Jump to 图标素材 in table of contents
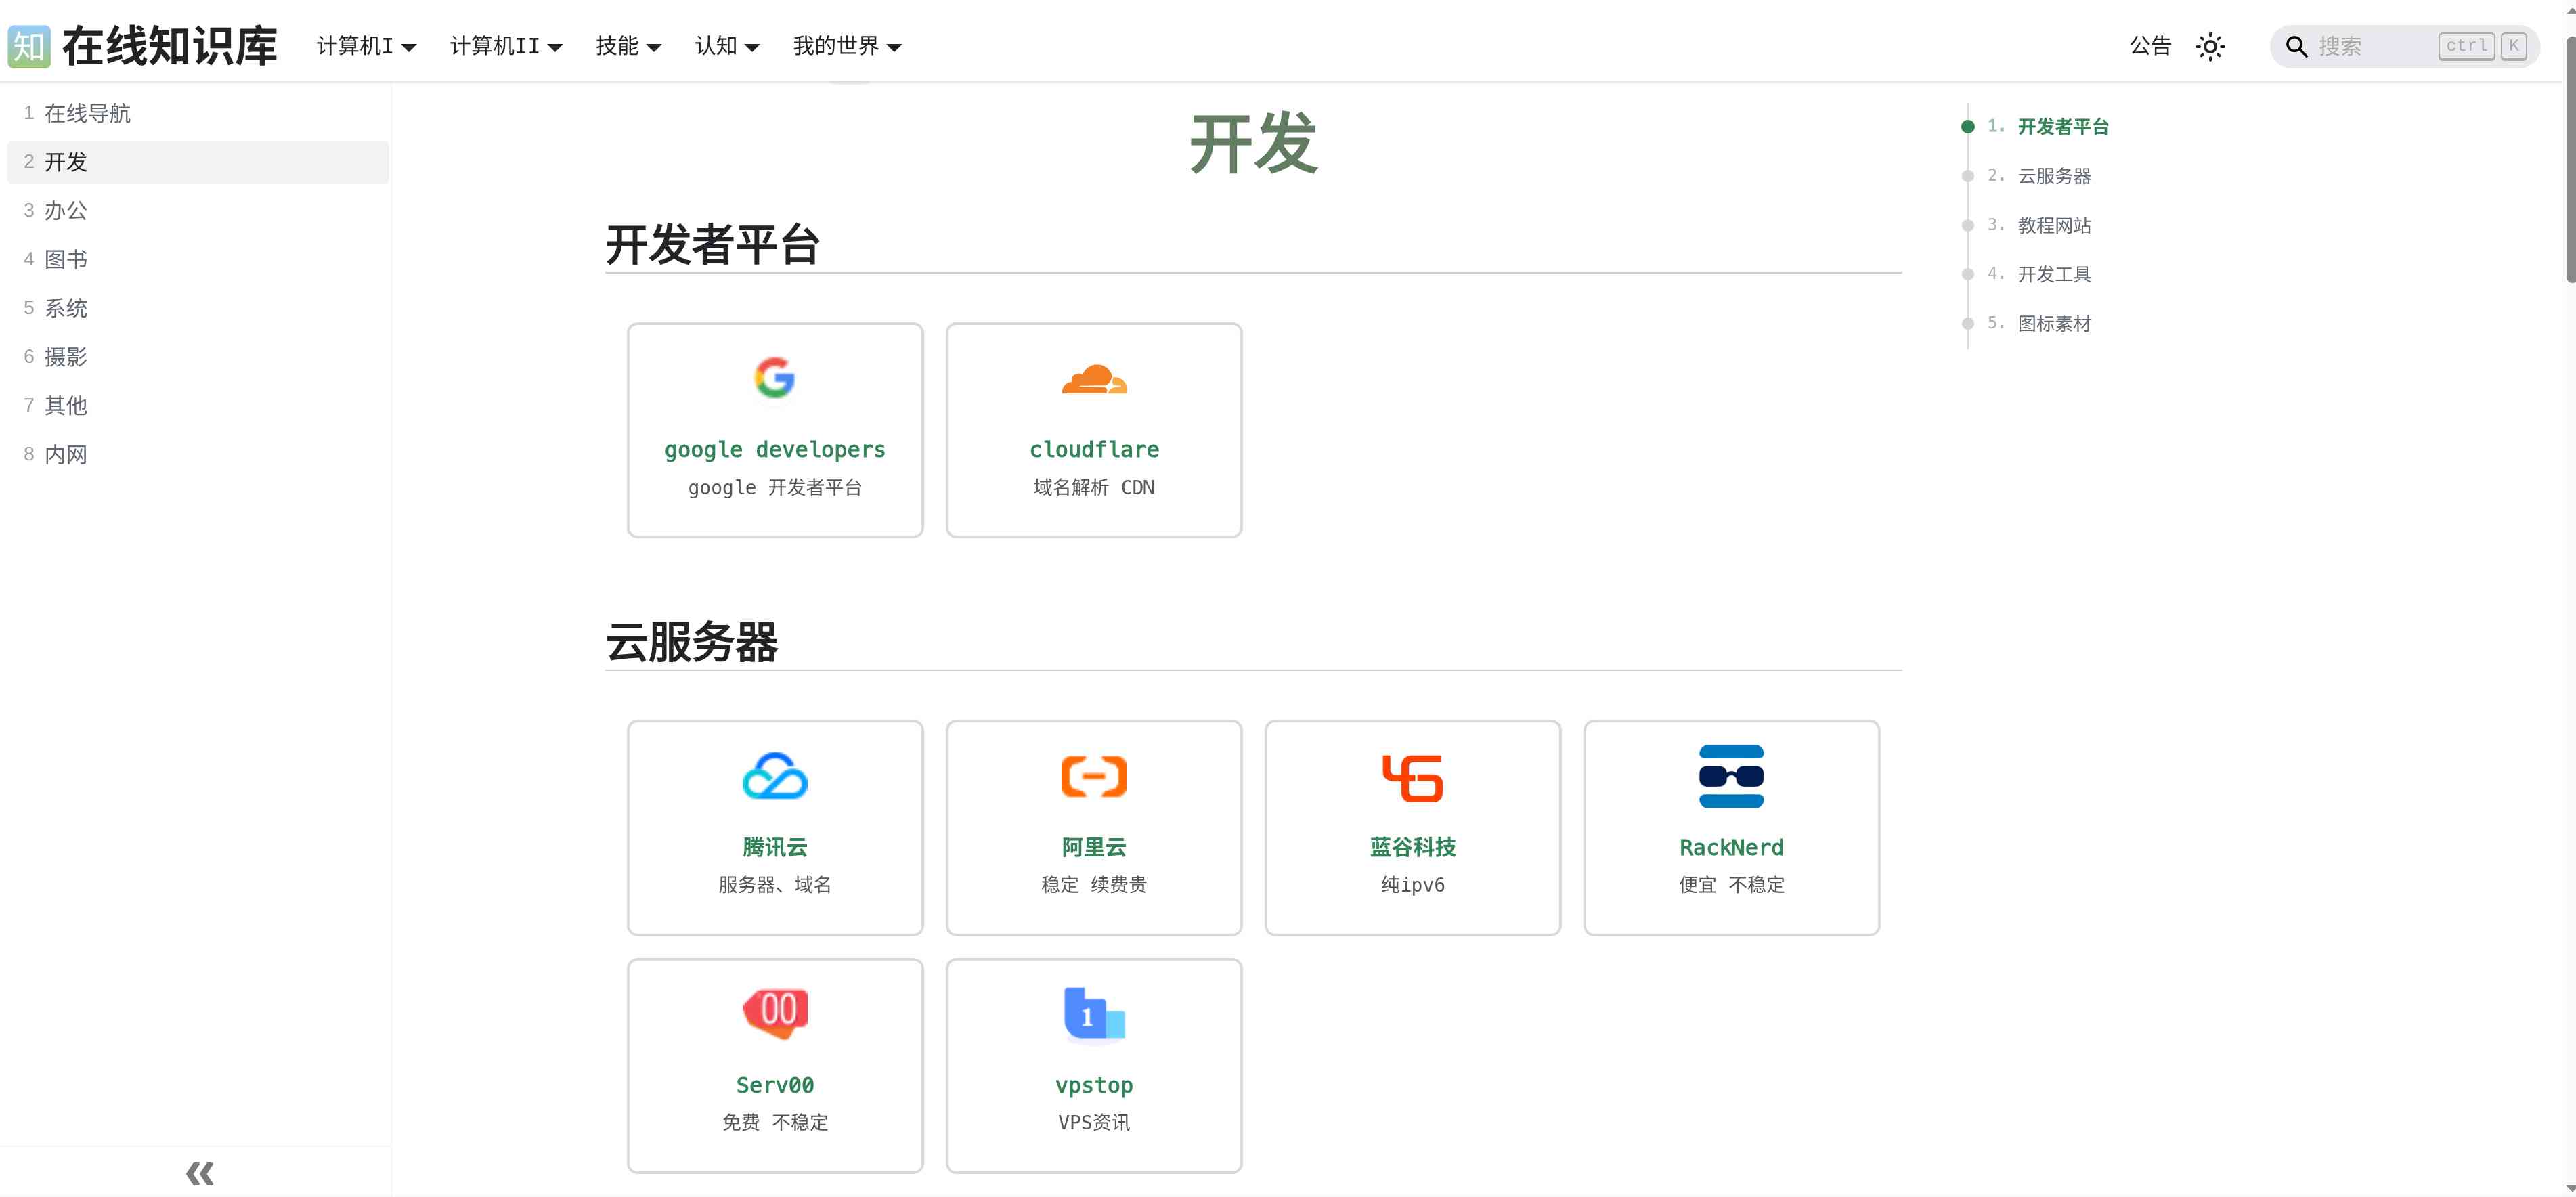 (2054, 323)
